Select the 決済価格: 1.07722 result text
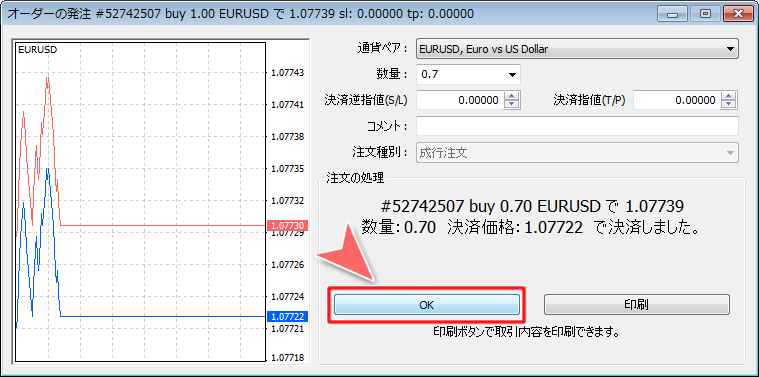Screen dimensions: 759x377 pyautogui.click(x=516, y=227)
